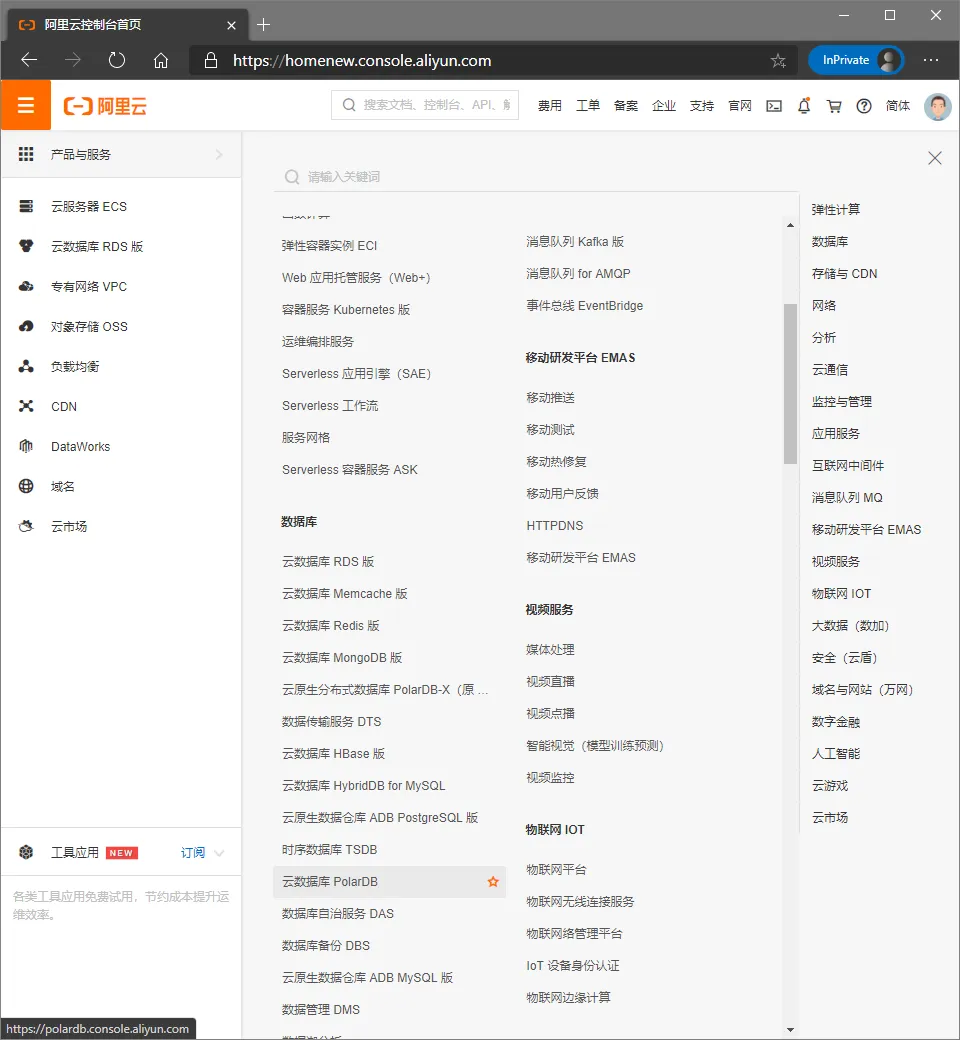Viewport: 960px width, 1040px height.
Task: Jump to 弹性计算 category
Action: coord(835,210)
